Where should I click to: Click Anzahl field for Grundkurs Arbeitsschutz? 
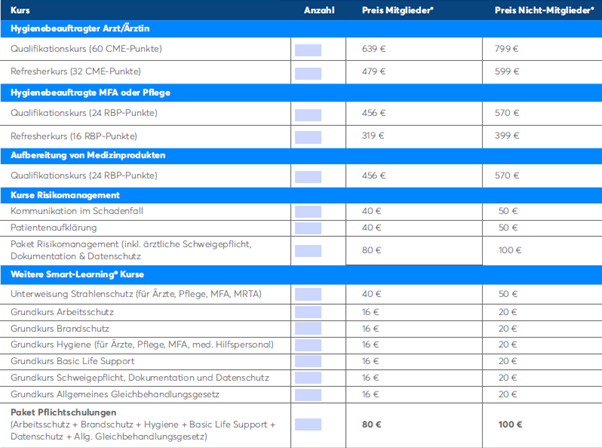click(x=308, y=312)
